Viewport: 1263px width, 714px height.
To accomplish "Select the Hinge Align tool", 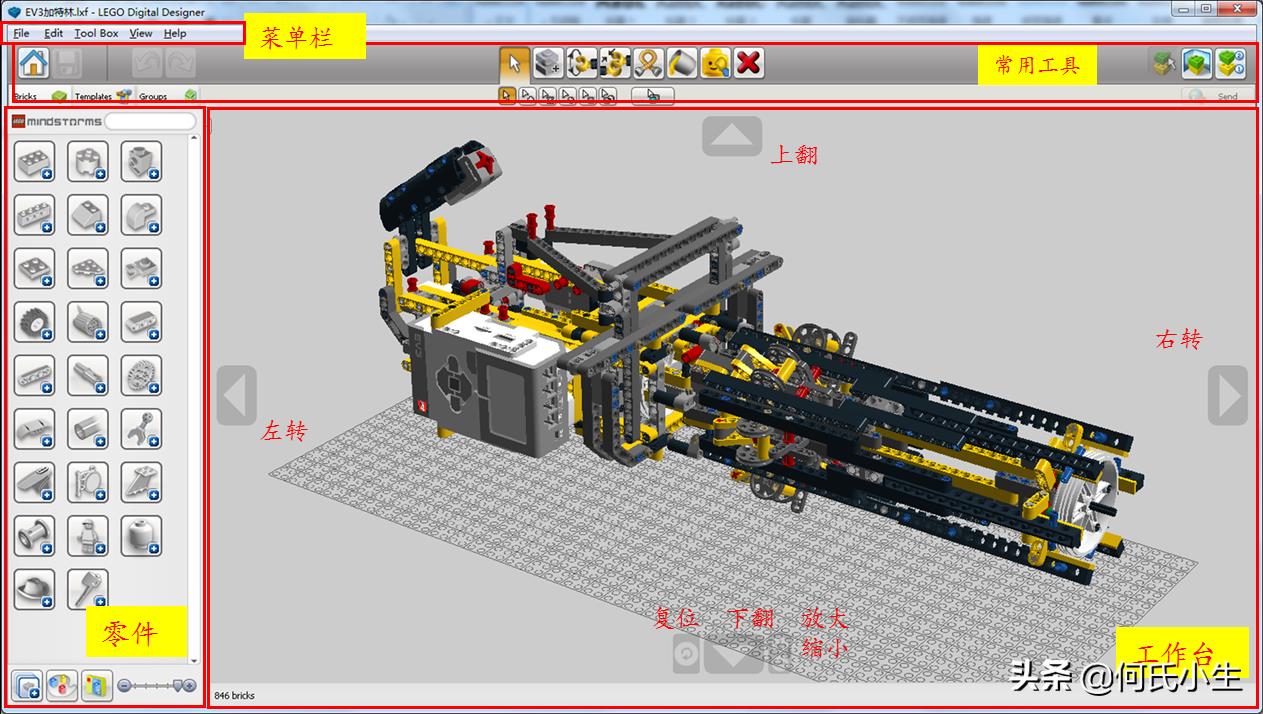I will [x=615, y=63].
